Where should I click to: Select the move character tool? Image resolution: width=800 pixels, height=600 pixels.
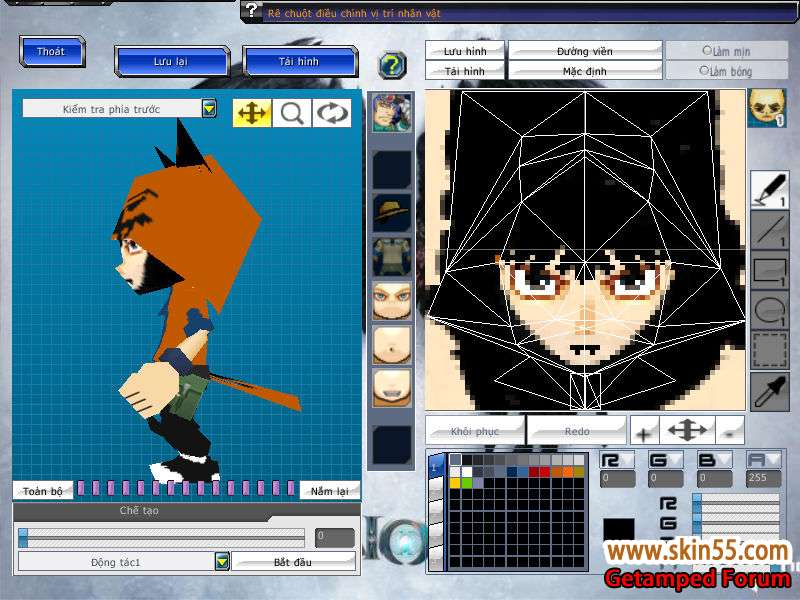[252, 113]
